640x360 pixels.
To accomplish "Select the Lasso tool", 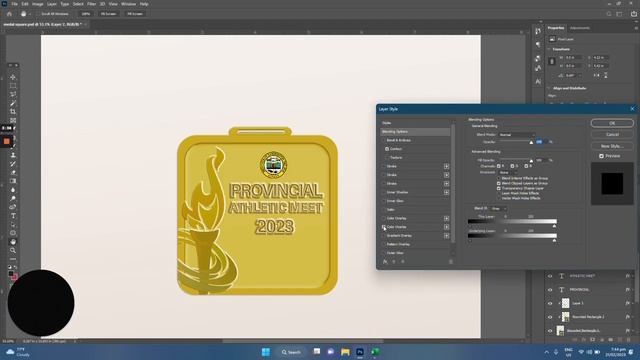I will (13, 94).
